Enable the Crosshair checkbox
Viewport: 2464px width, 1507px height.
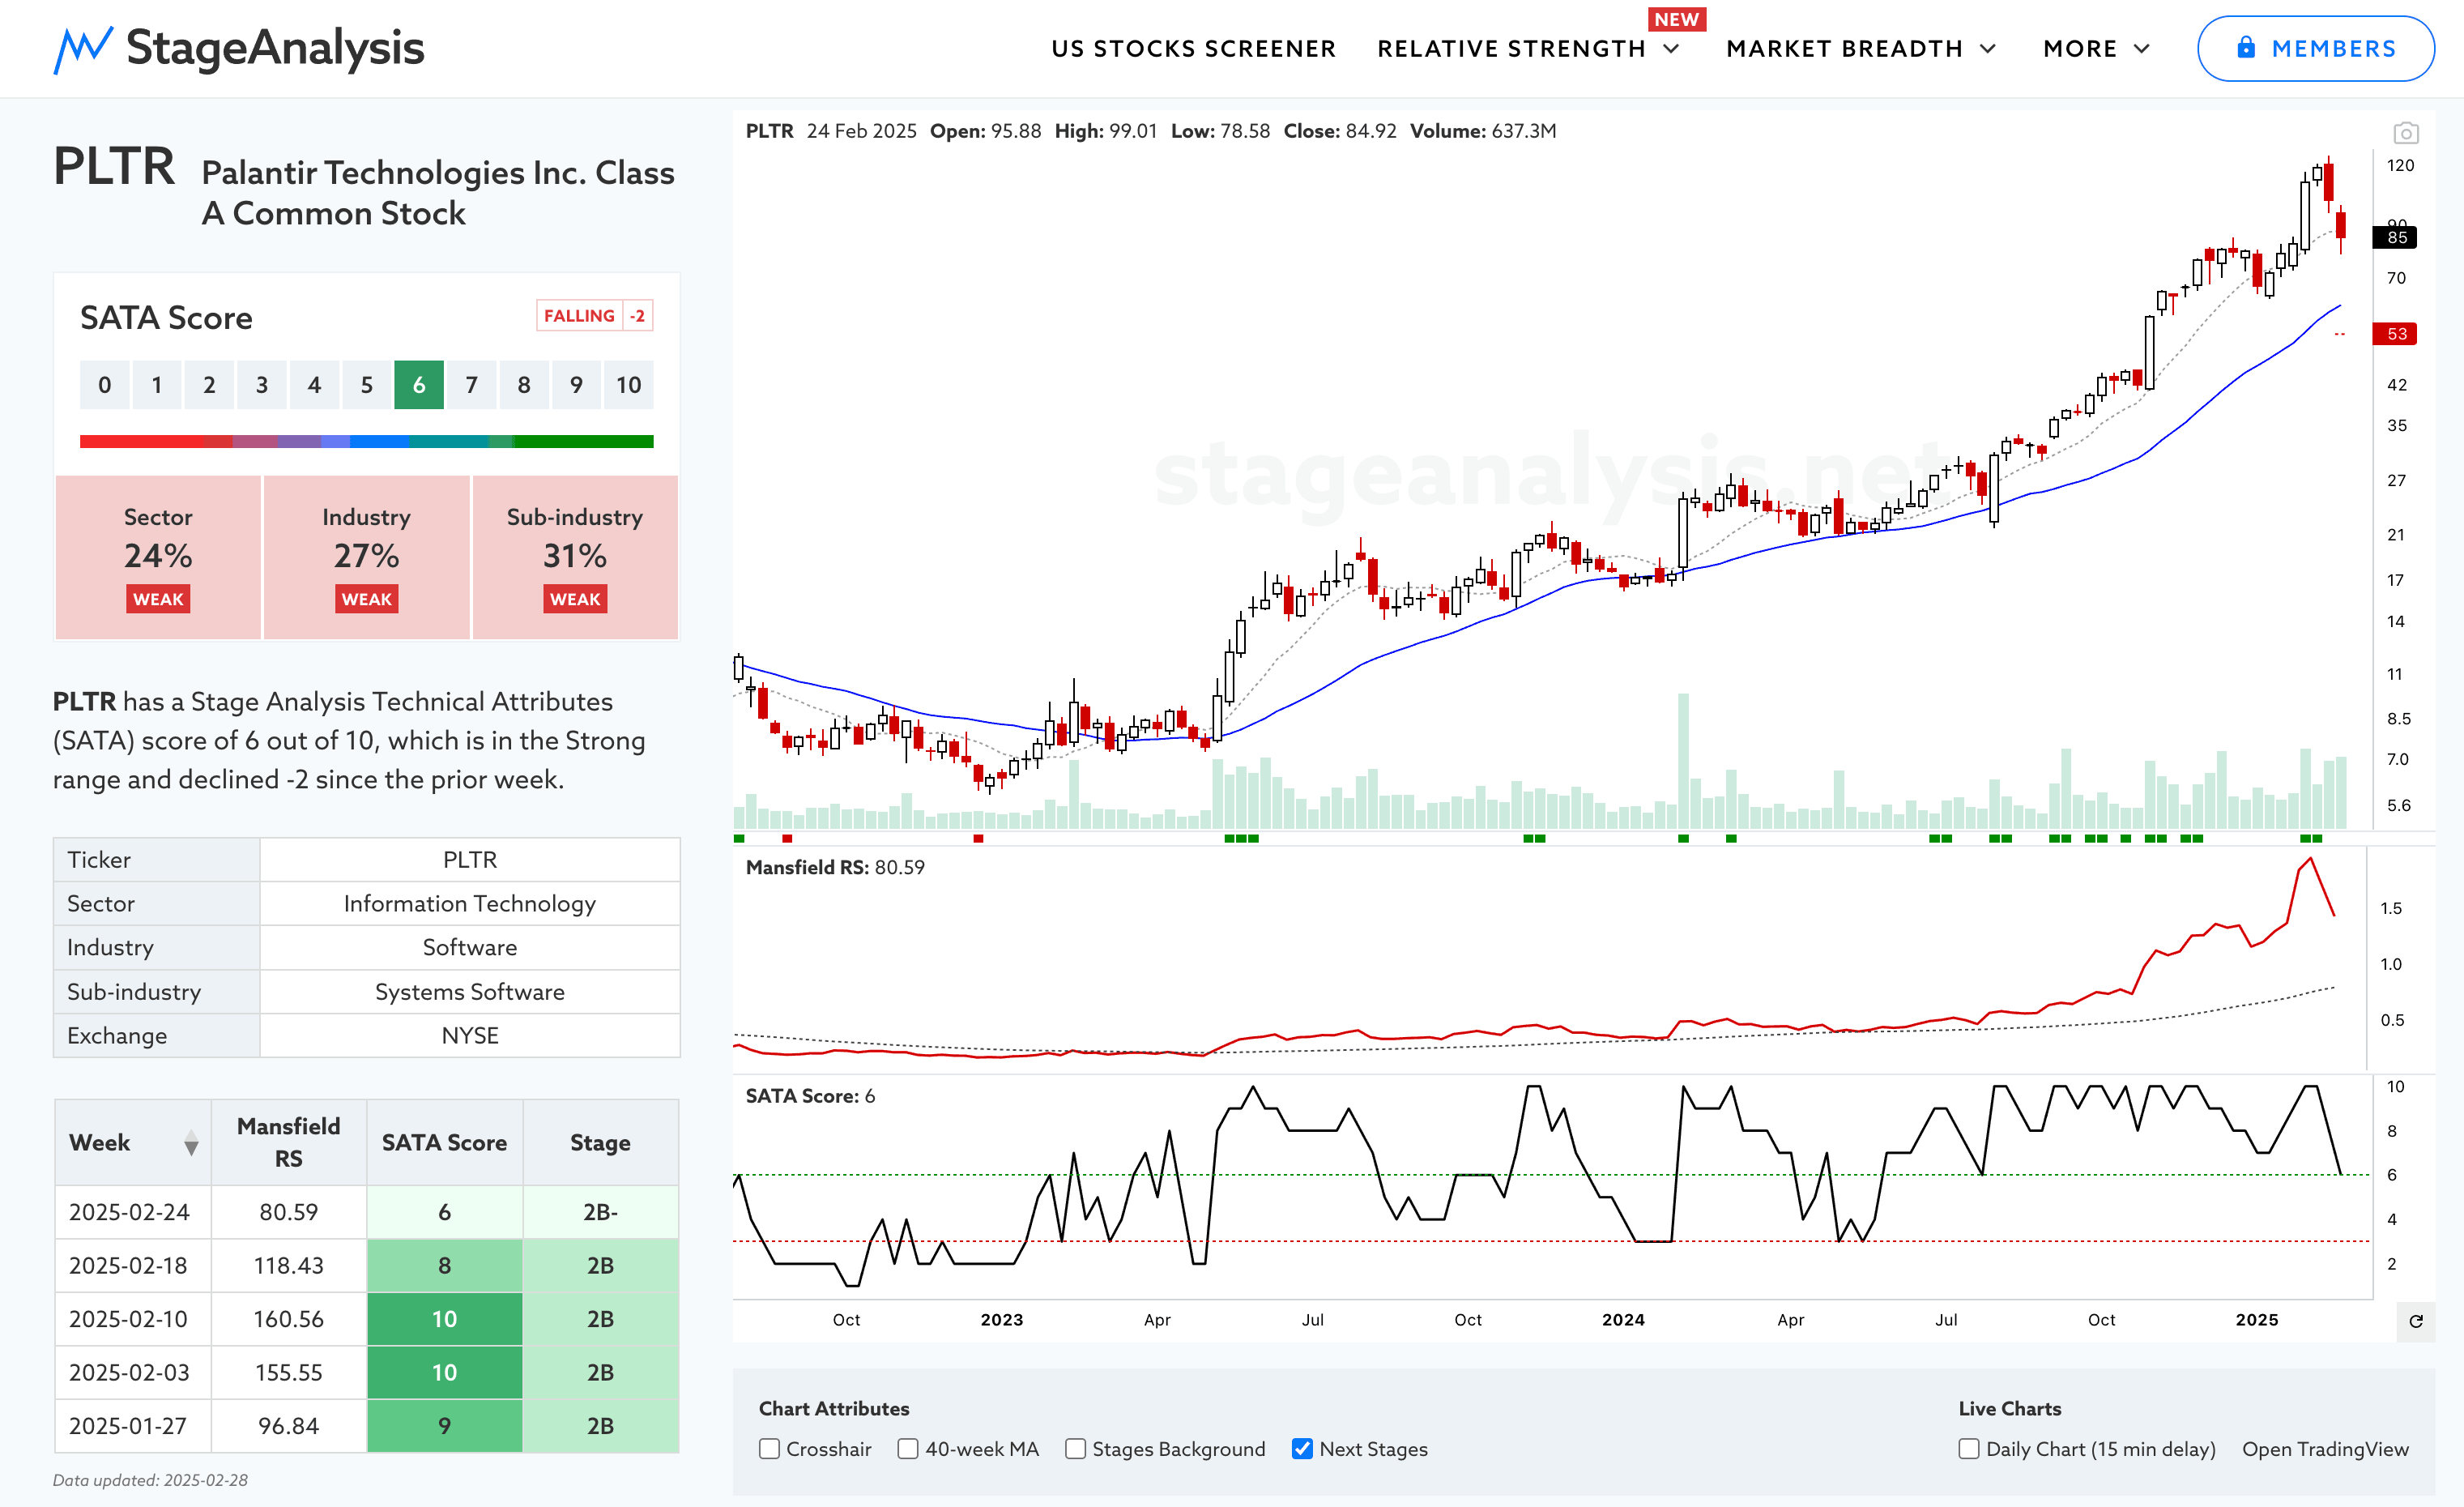tap(769, 1449)
